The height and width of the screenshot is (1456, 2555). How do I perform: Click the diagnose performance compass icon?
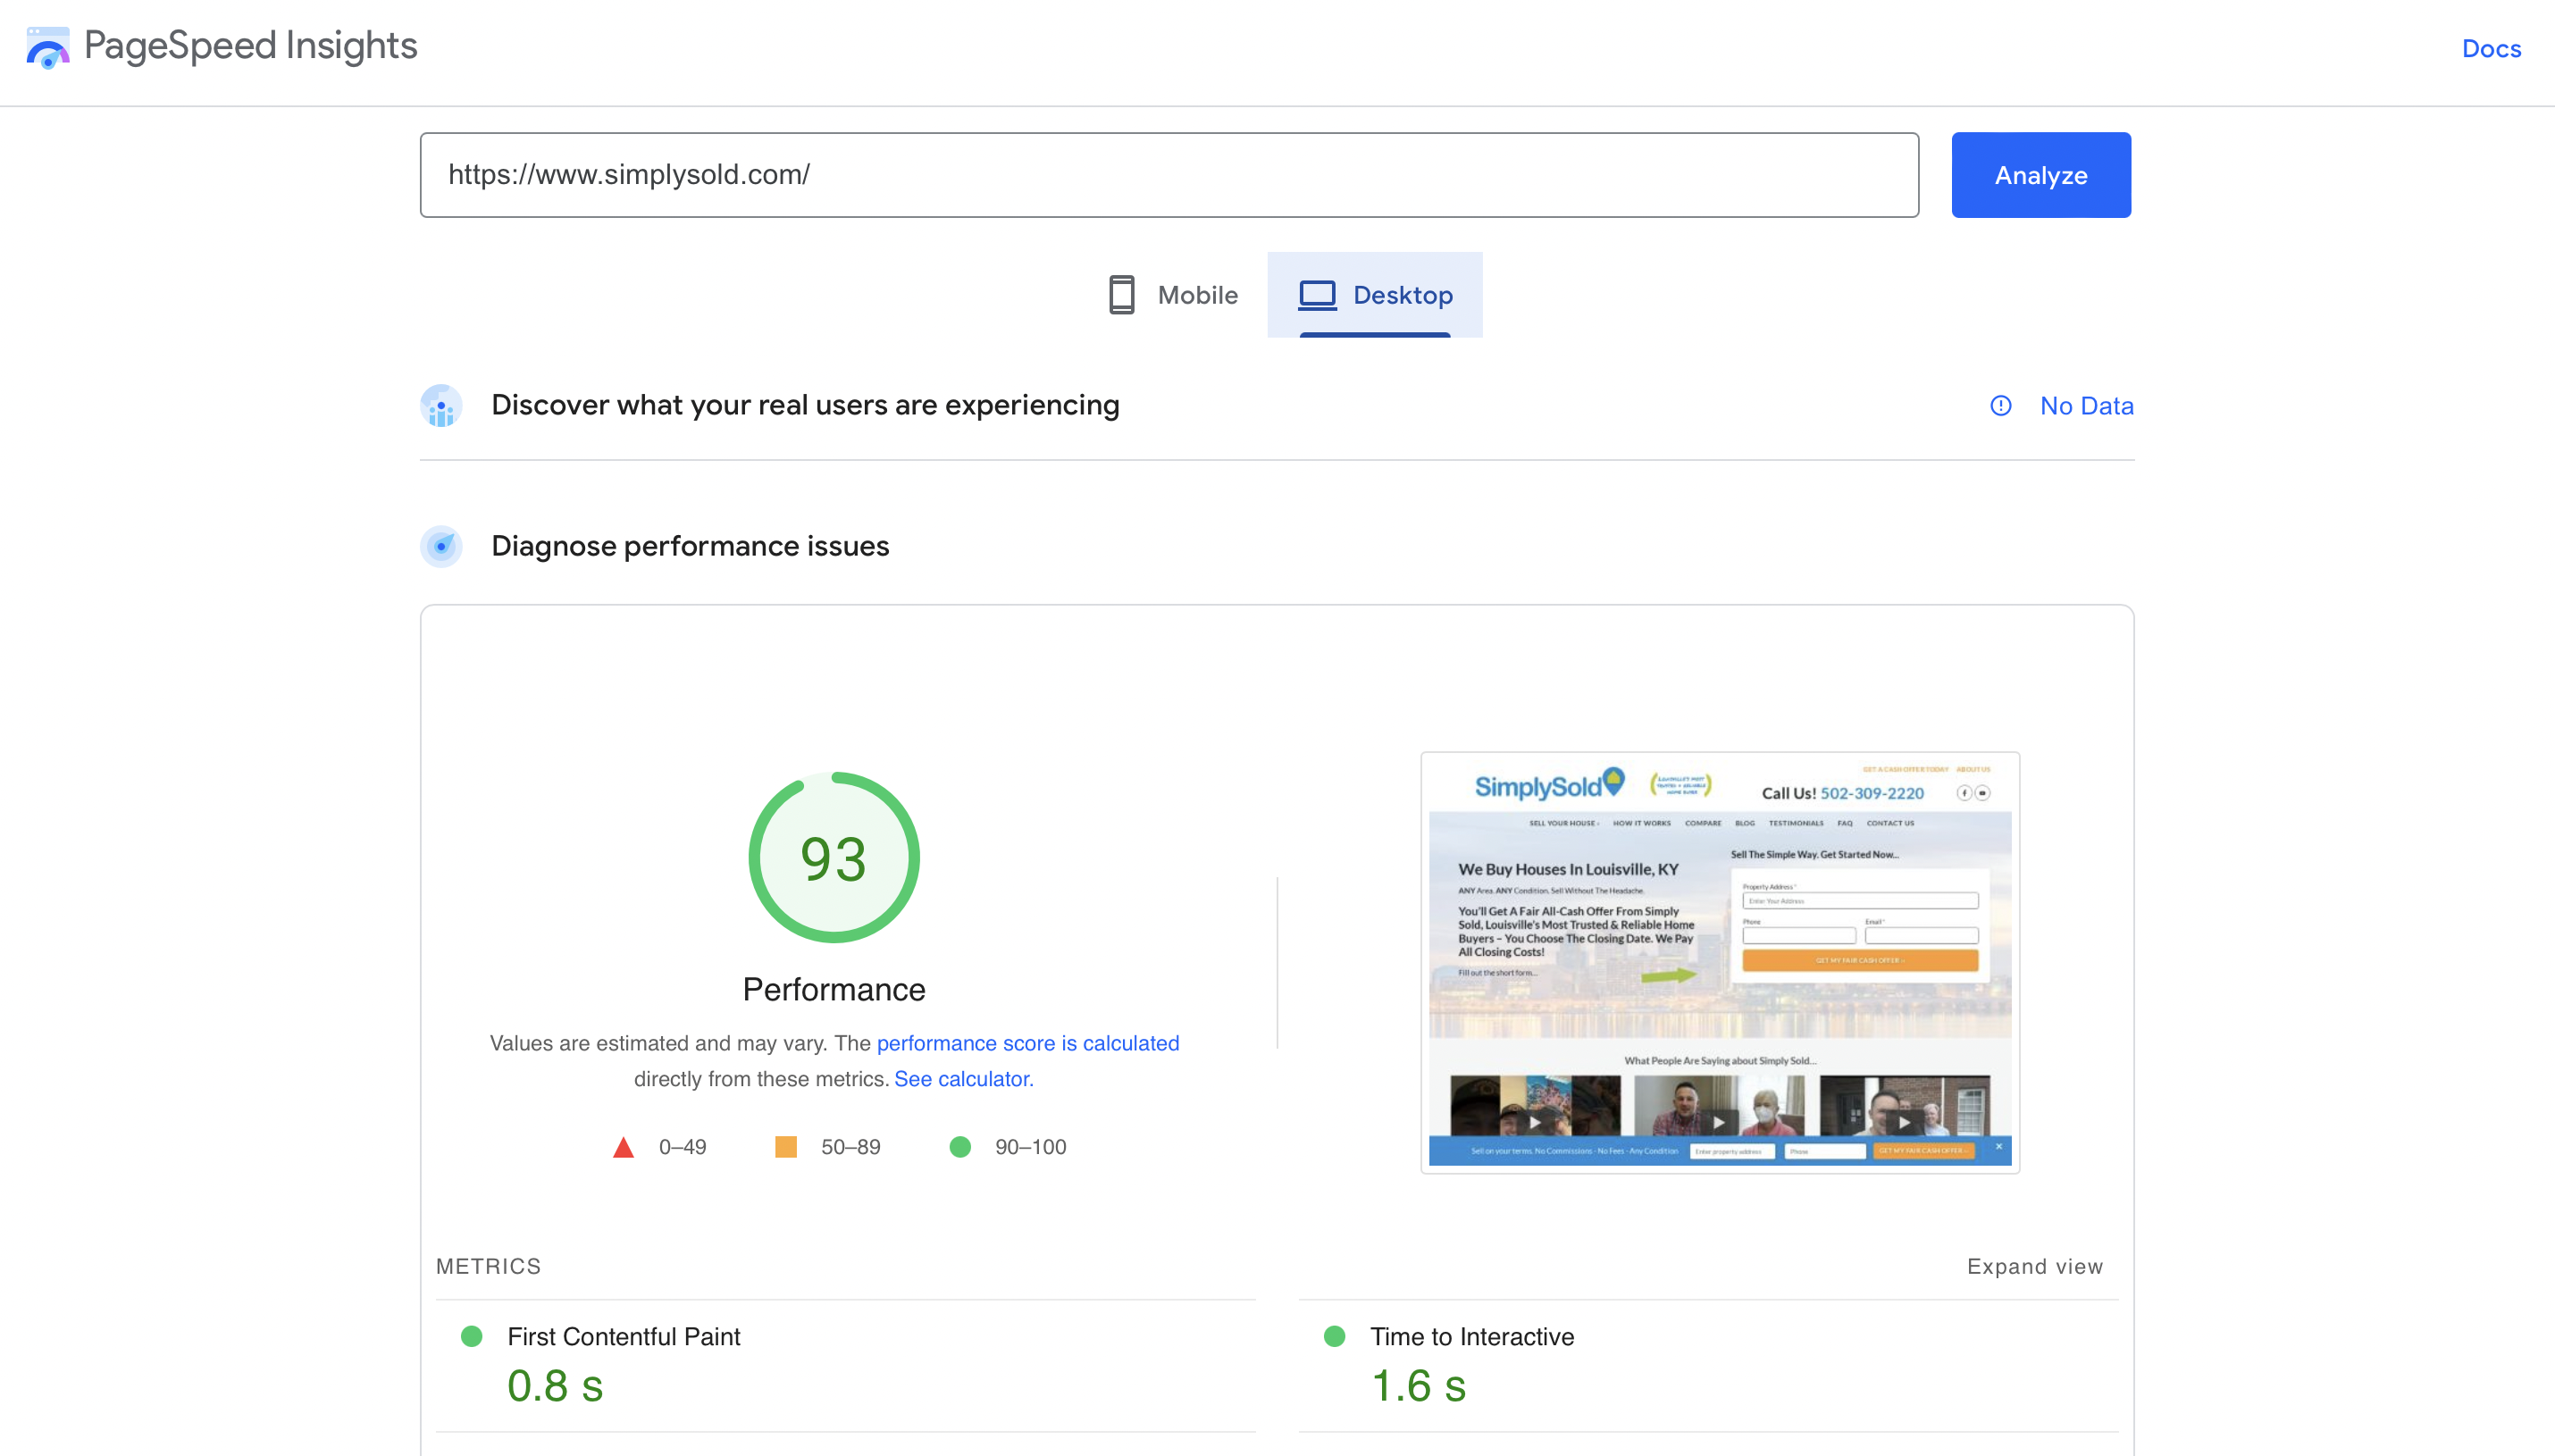point(441,546)
